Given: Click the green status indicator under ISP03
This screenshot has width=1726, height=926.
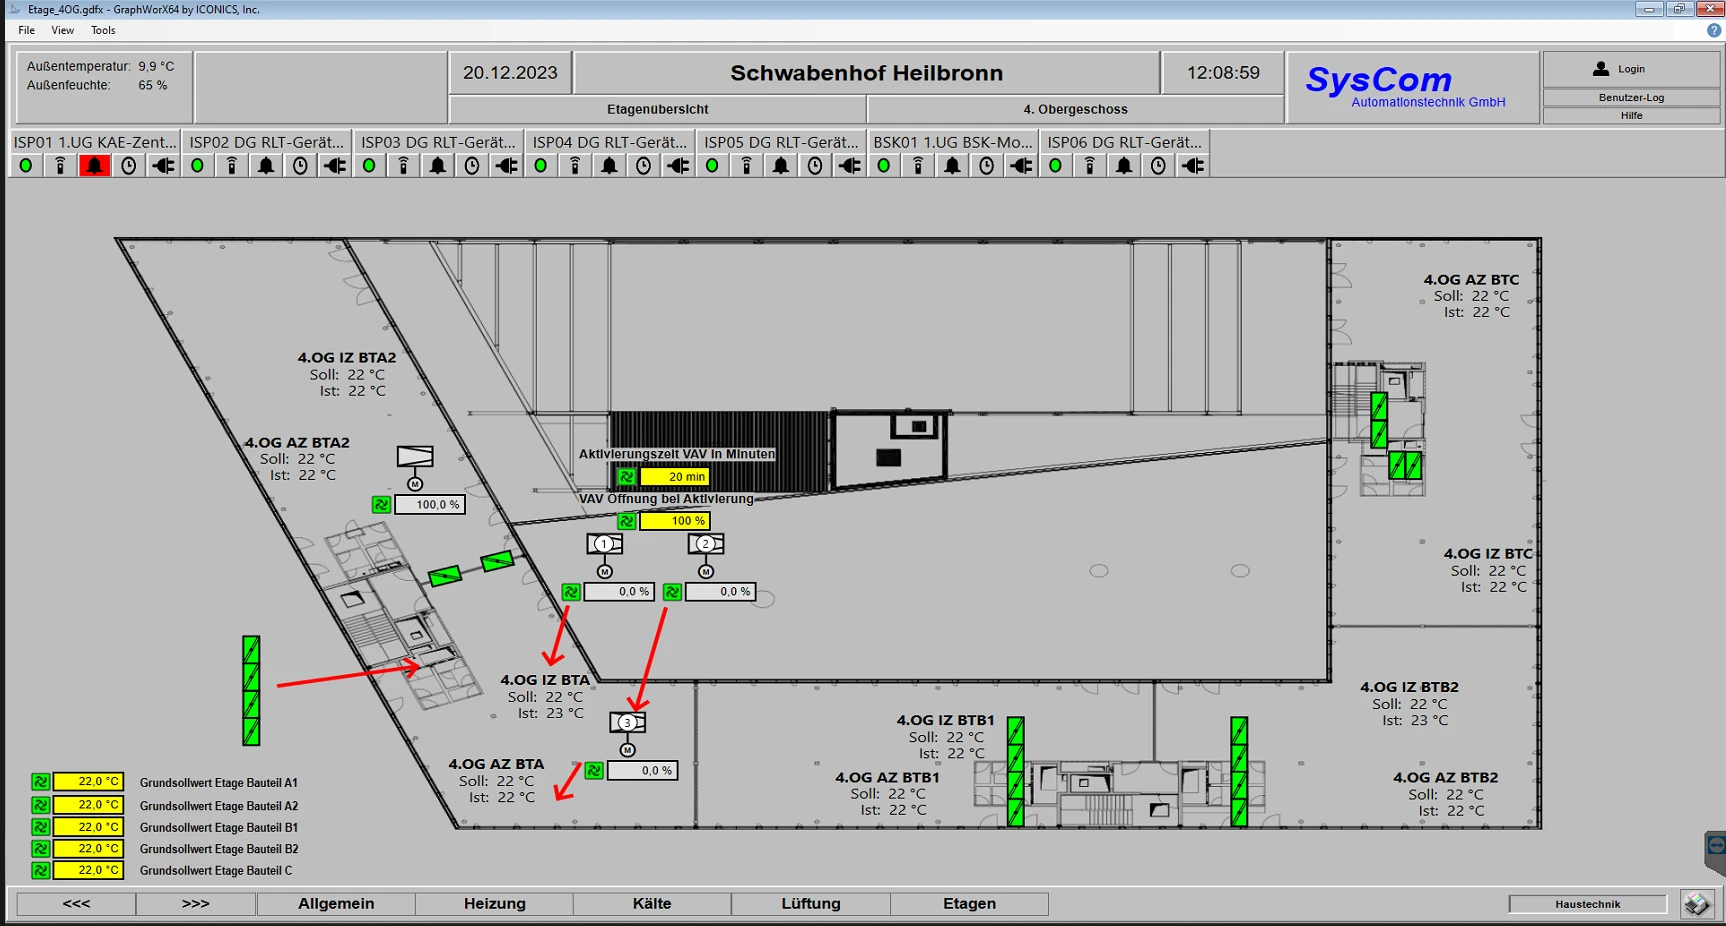Looking at the screenshot, I should point(369,166).
